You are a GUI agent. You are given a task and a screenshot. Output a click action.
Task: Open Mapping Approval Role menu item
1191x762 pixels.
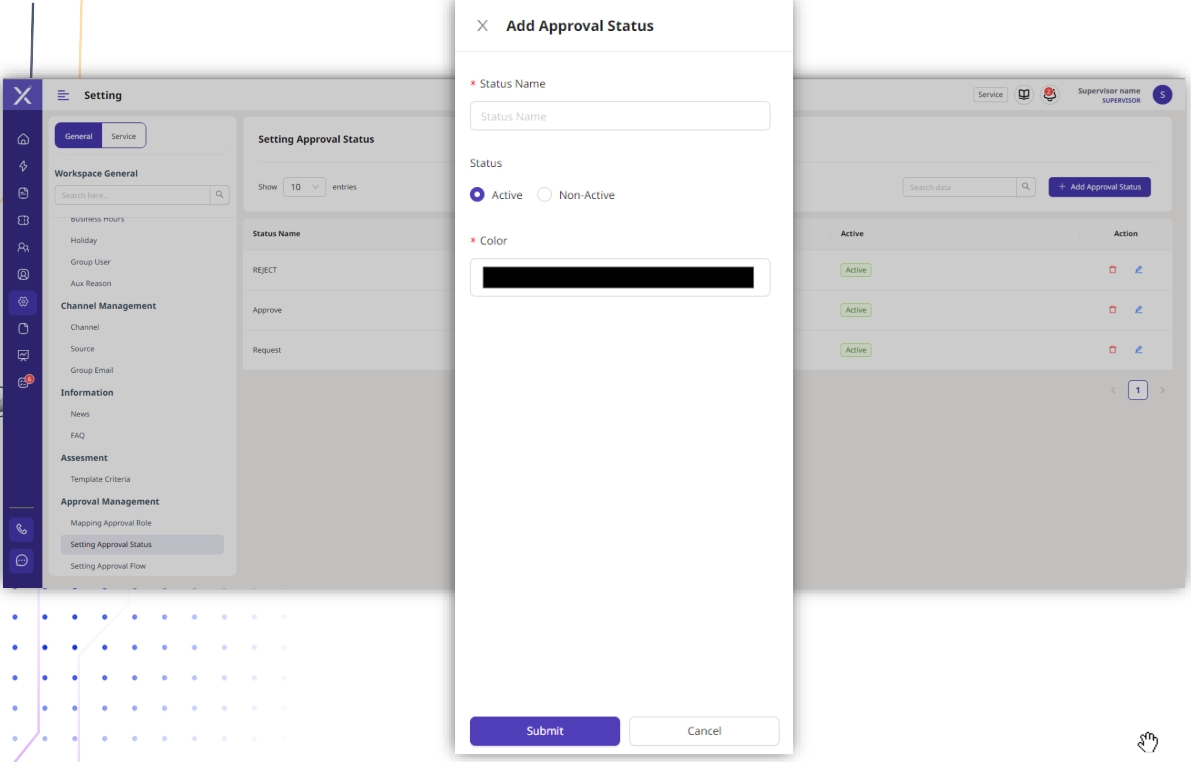pyautogui.click(x=111, y=523)
